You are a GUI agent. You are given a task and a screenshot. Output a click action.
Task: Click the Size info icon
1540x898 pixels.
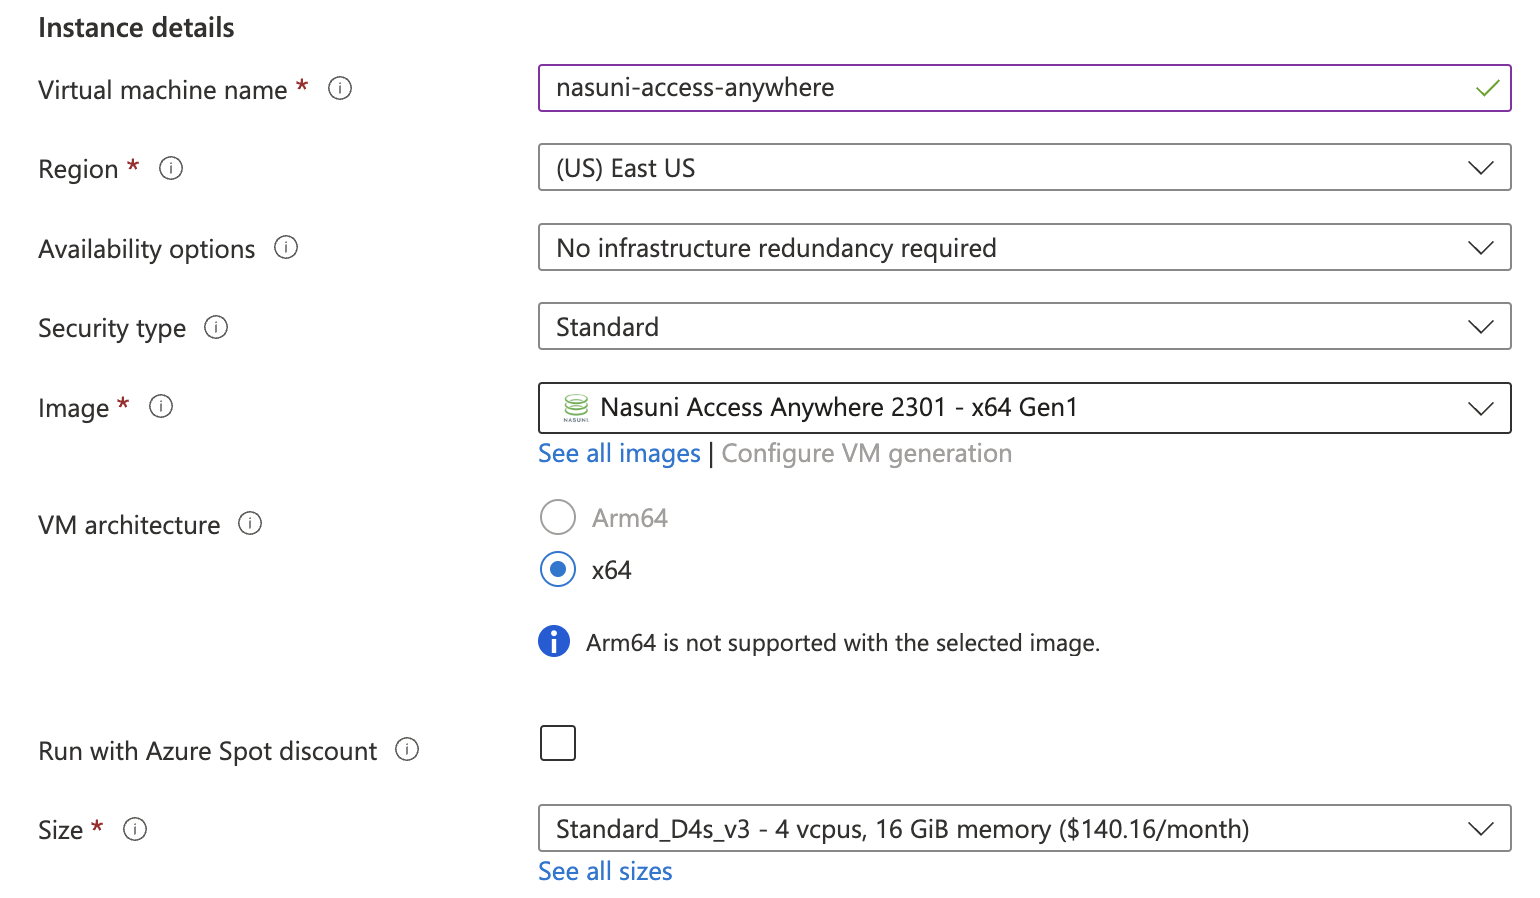[135, 829]
